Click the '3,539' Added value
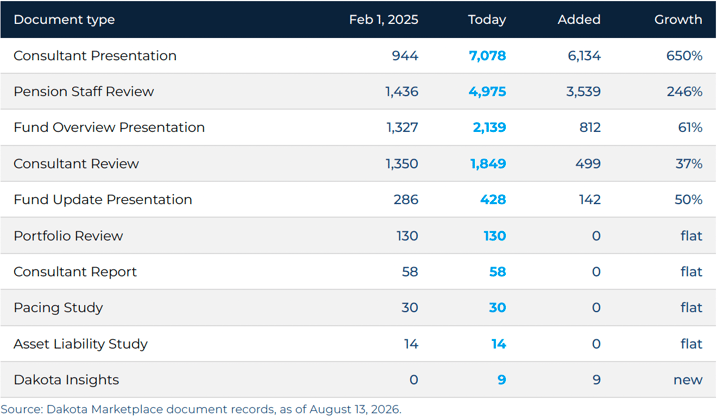The height and width of the screenshot is (418, 717). [x=583, y=91]
